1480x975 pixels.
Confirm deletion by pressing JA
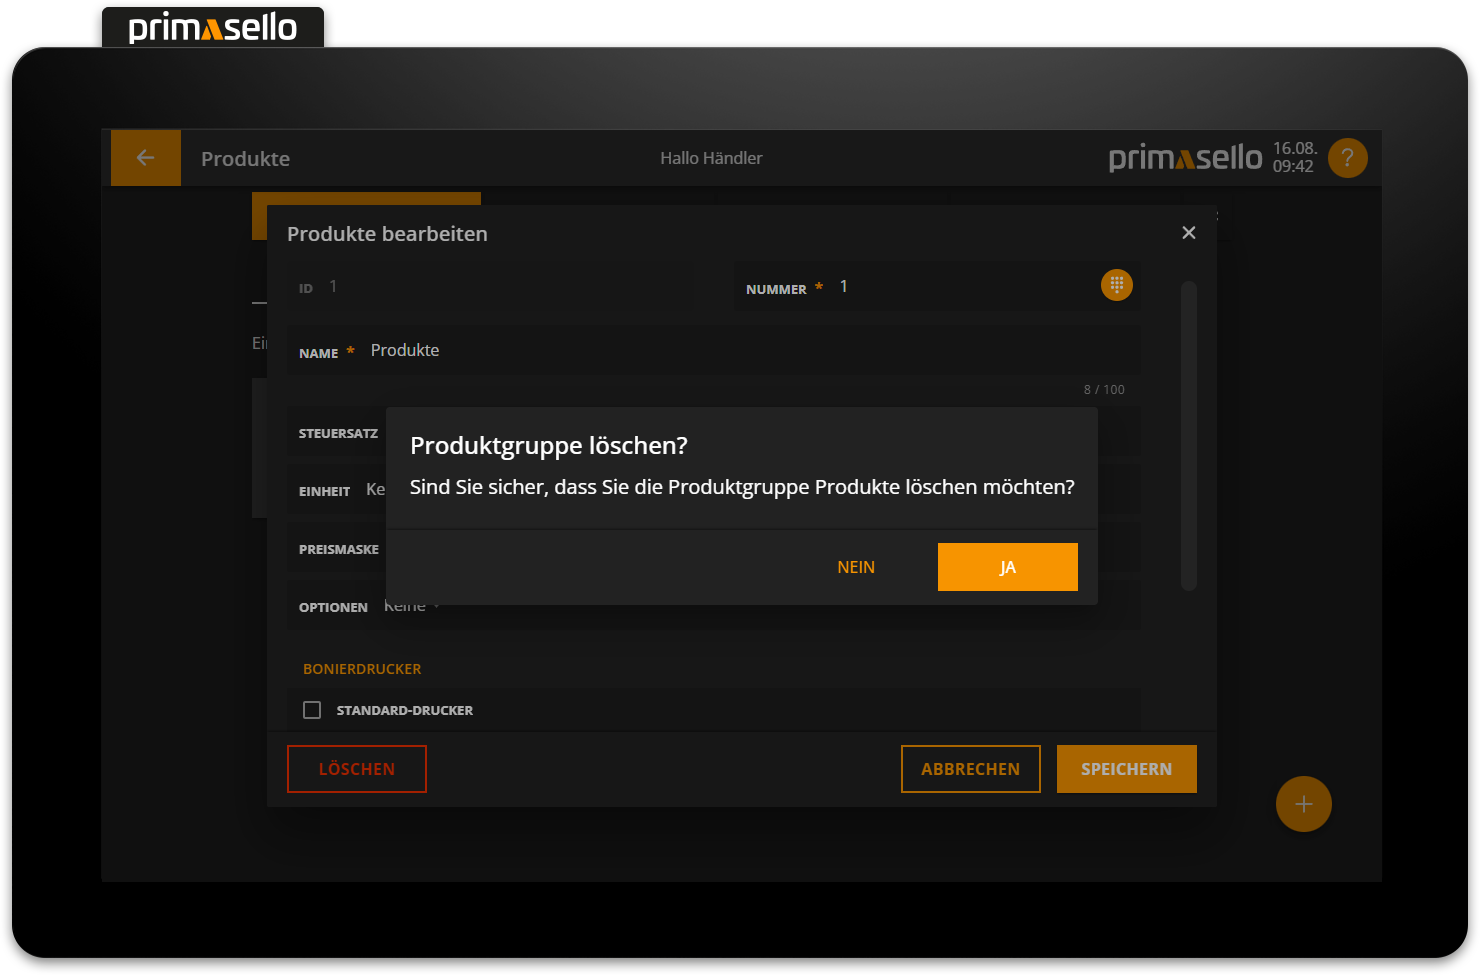[1007, 566]
